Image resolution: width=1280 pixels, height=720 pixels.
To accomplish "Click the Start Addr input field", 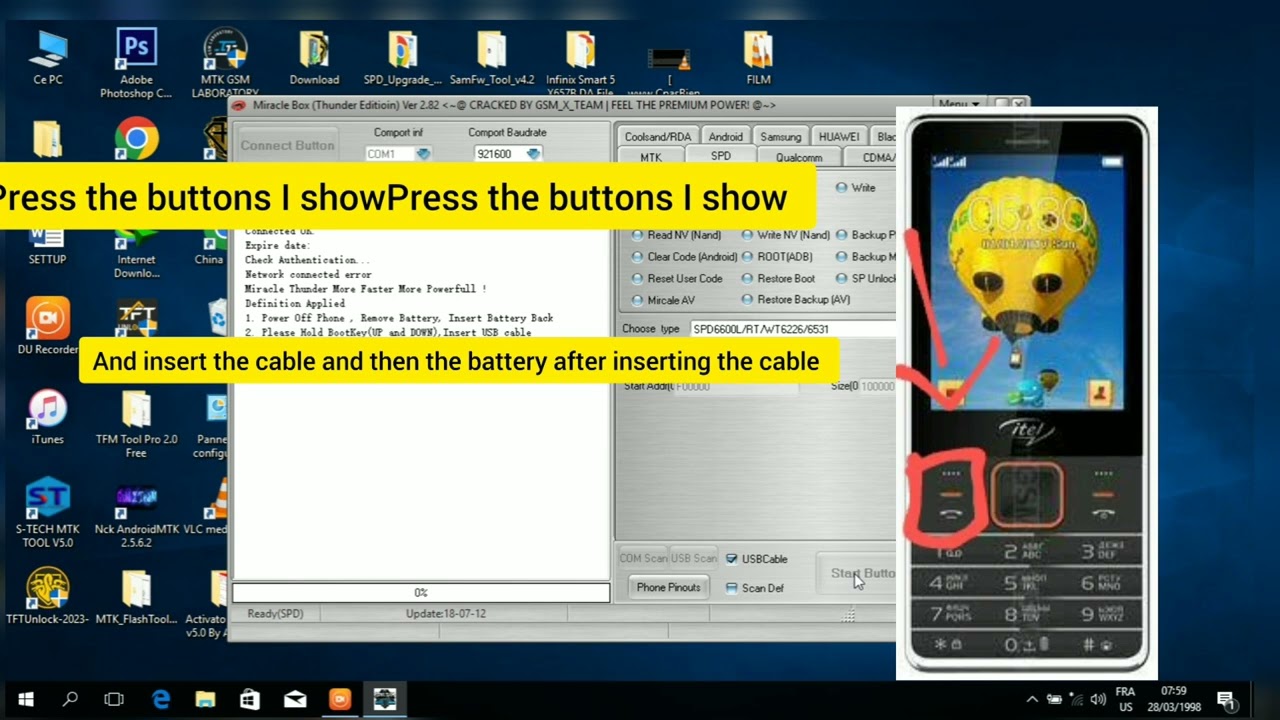I will [x=735, y=386].
